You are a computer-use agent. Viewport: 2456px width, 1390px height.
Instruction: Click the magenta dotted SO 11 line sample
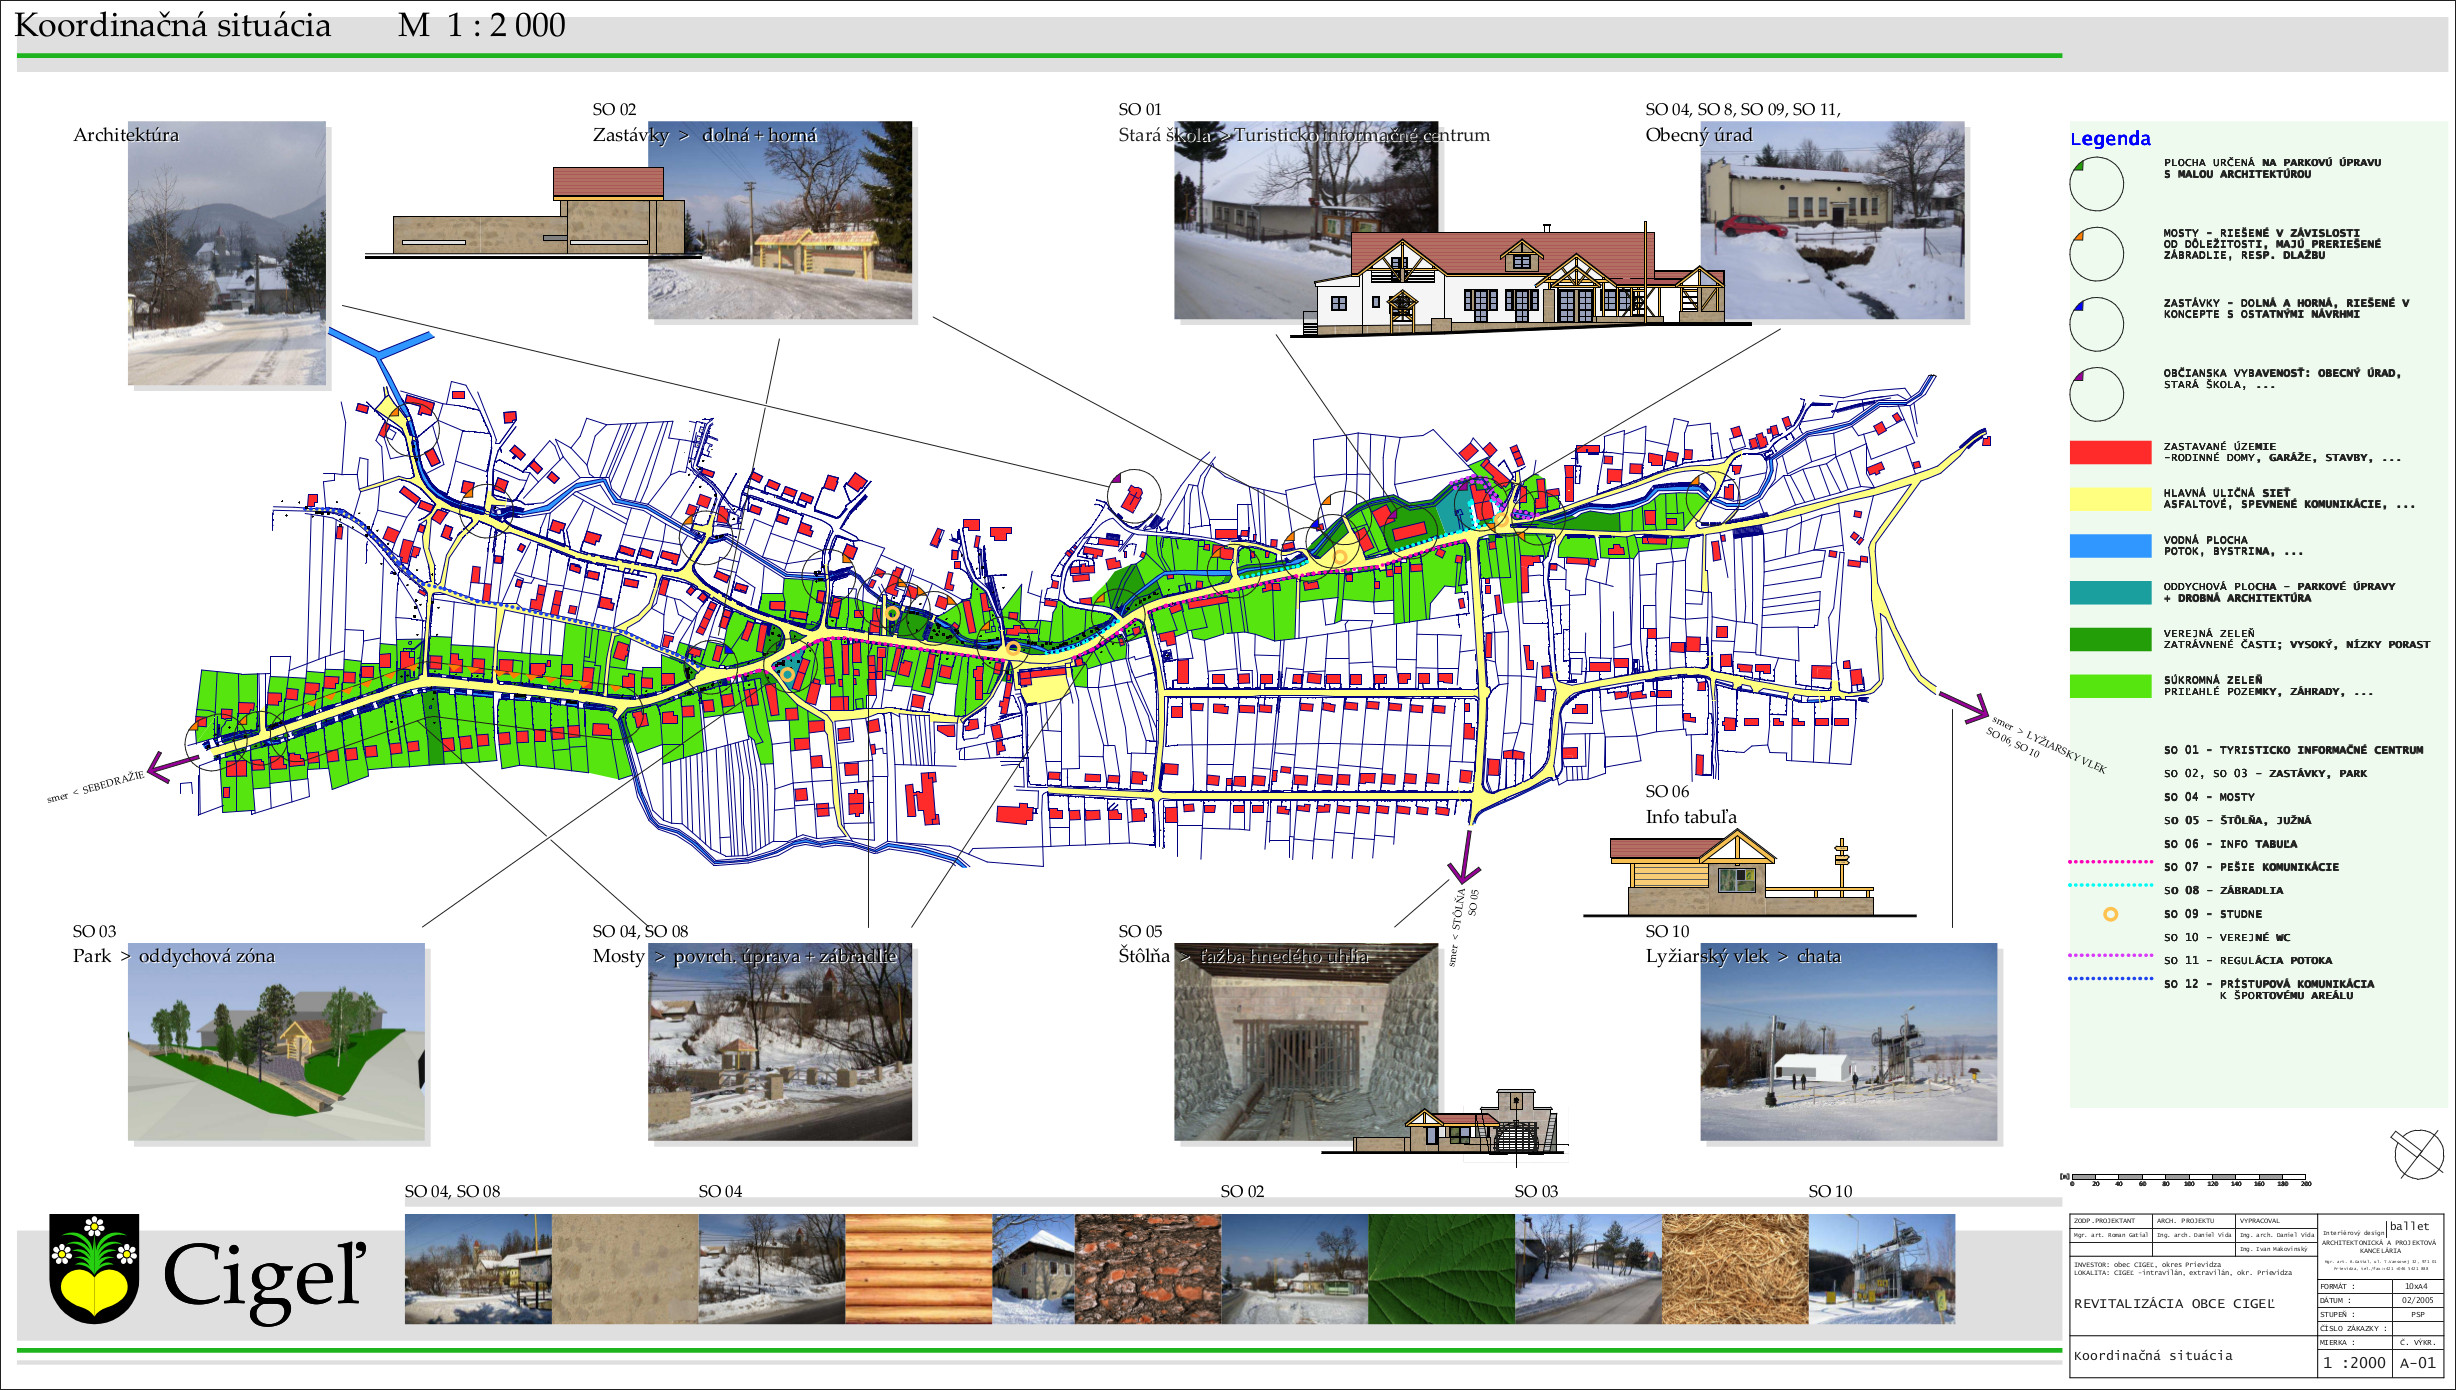pos(2110,955)
